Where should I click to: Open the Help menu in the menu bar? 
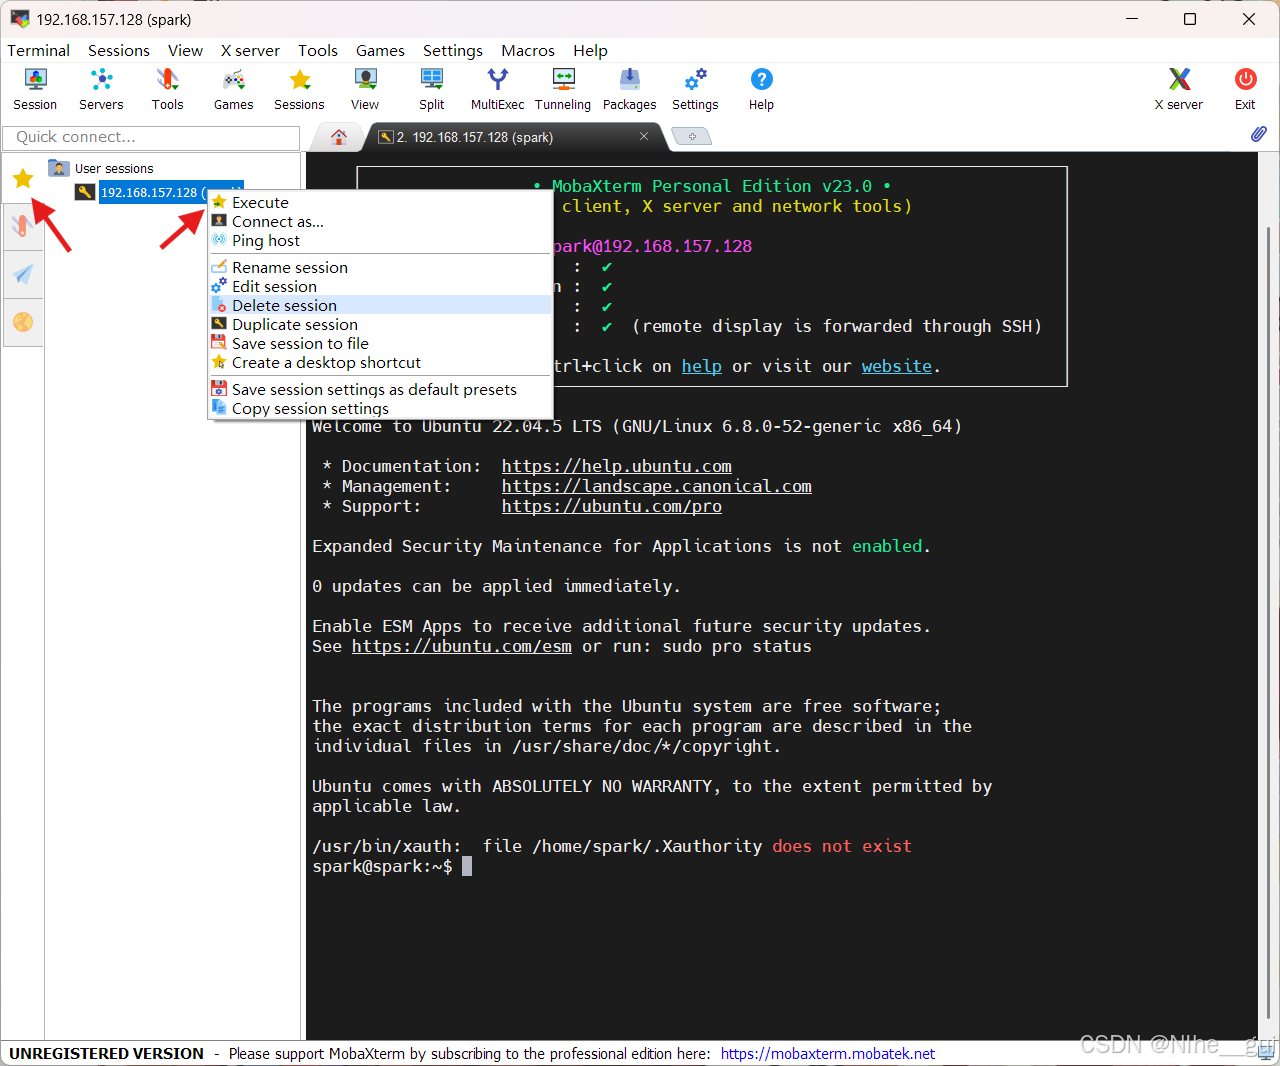point(590,50)
